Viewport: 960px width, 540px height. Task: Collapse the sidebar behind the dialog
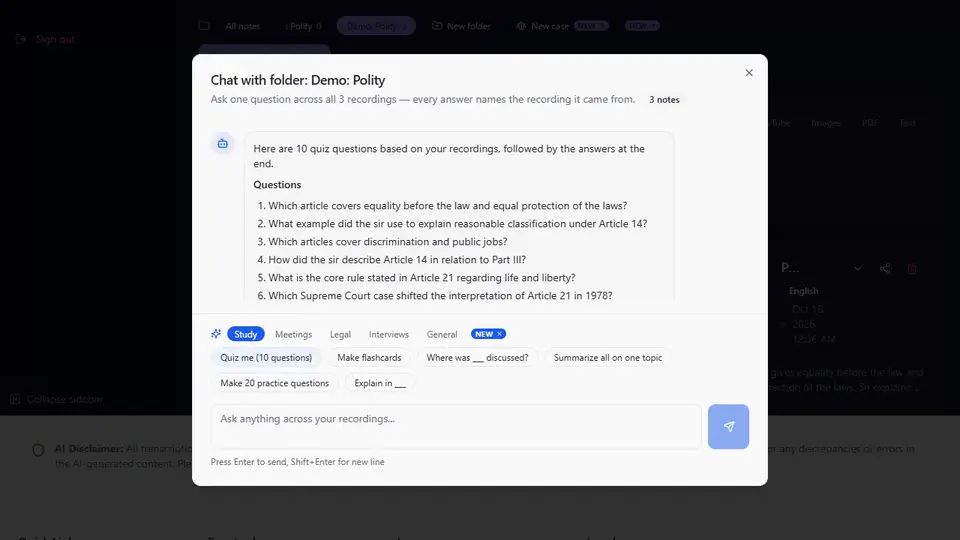point(64,399)
